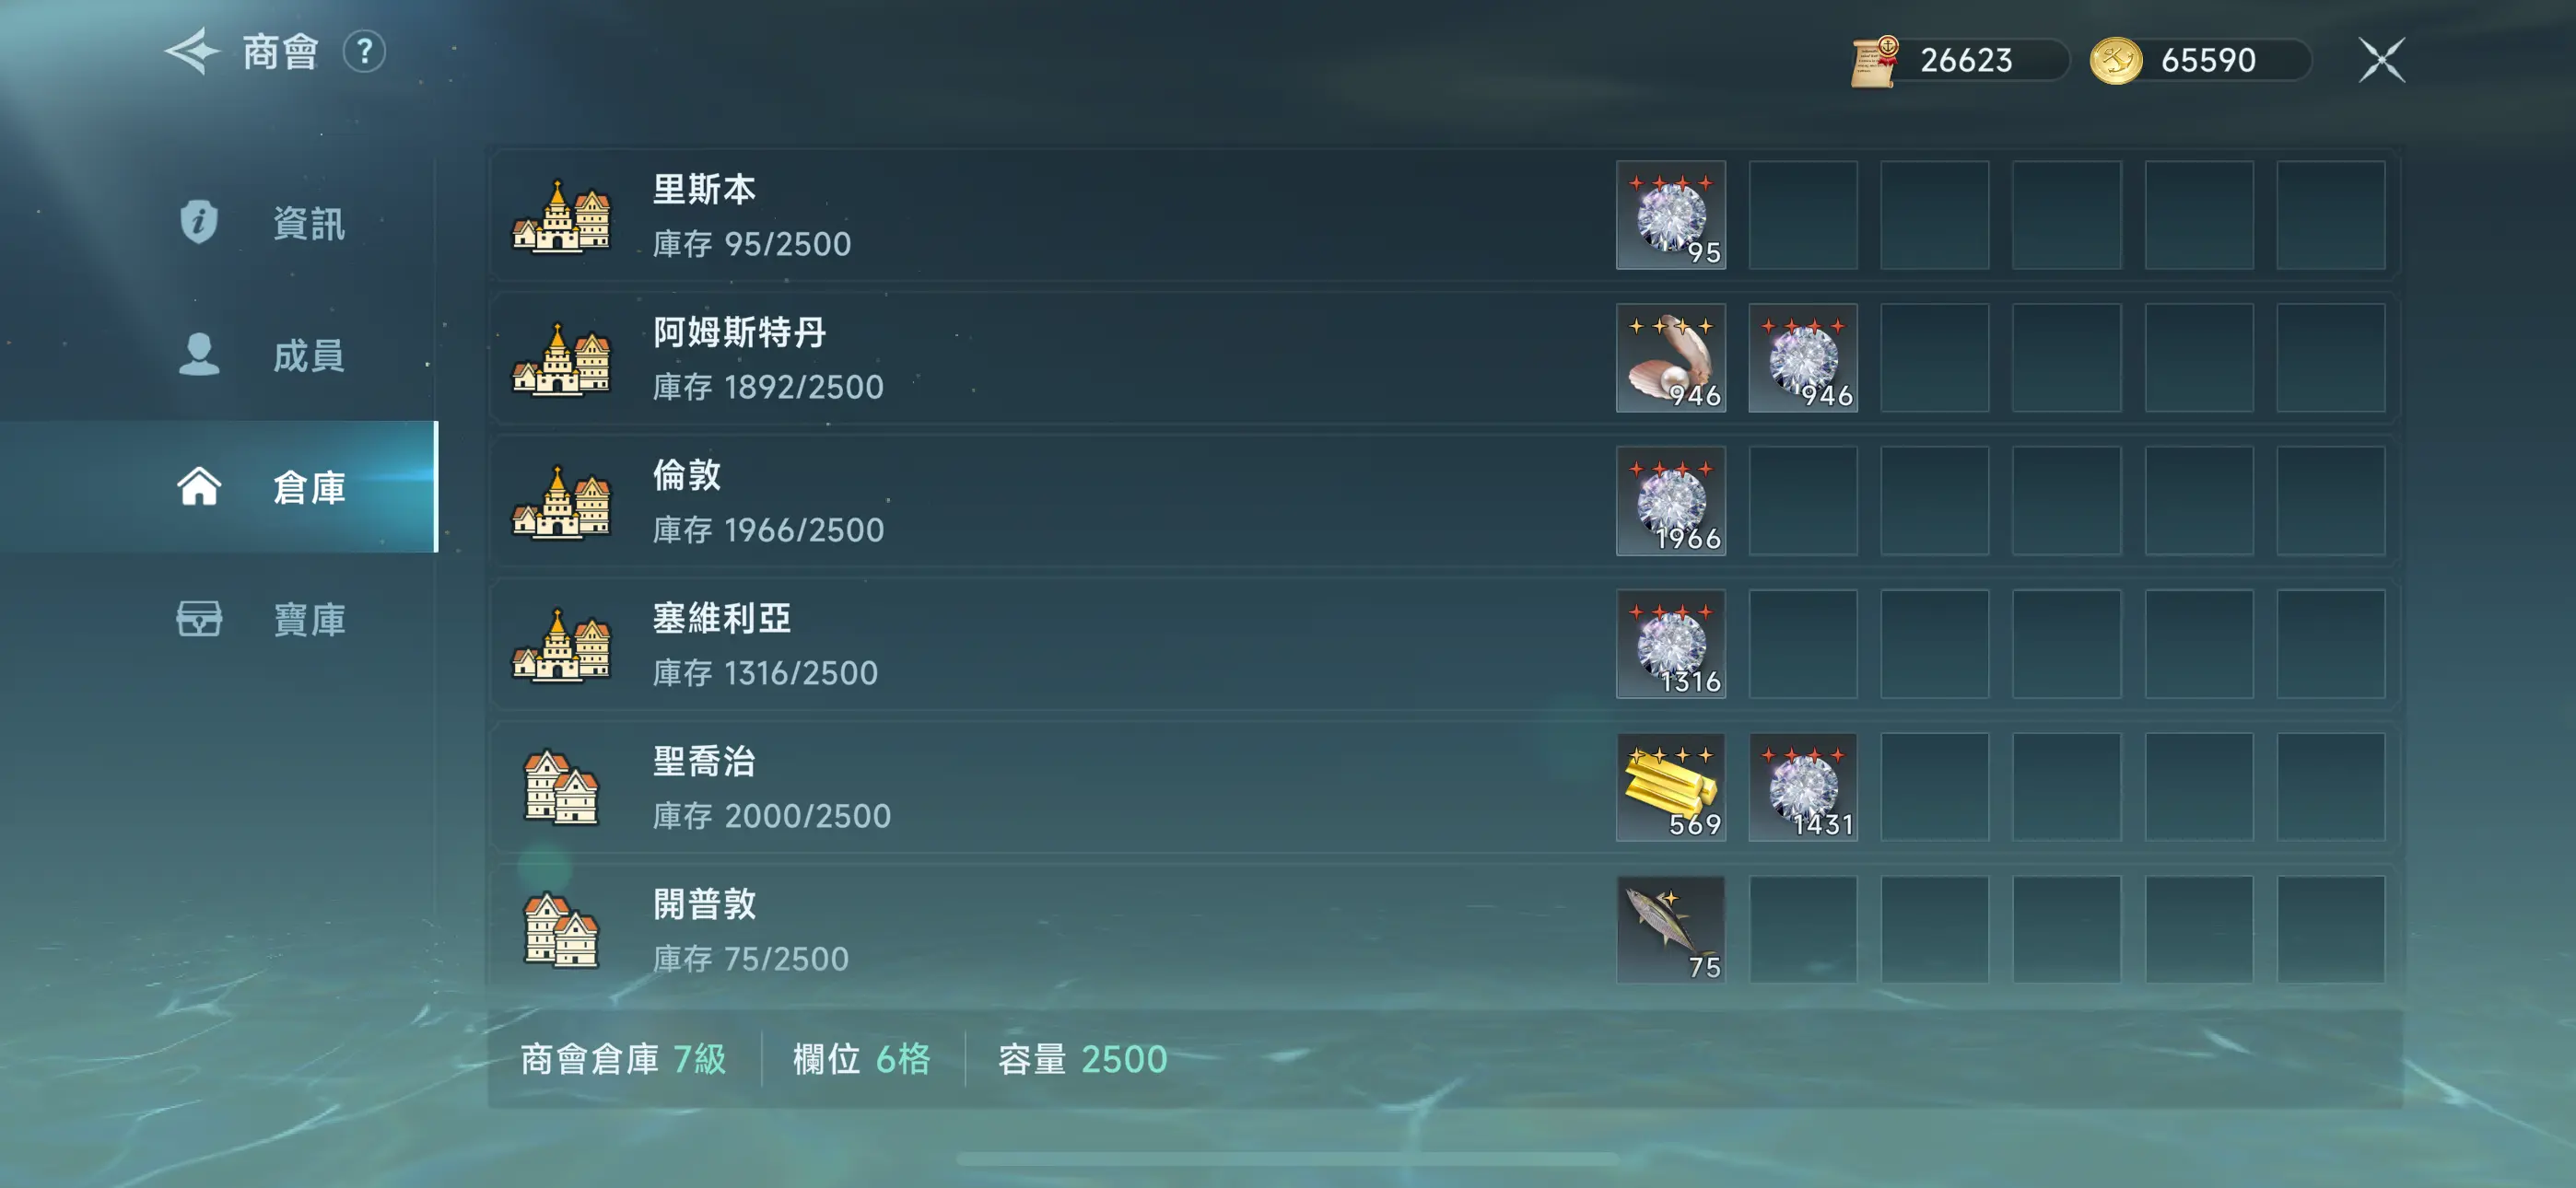This screenshot has height=1188, width=2576.
Task: Select the gold bars item in 聖喬治
Action: tap(1670, 787)
